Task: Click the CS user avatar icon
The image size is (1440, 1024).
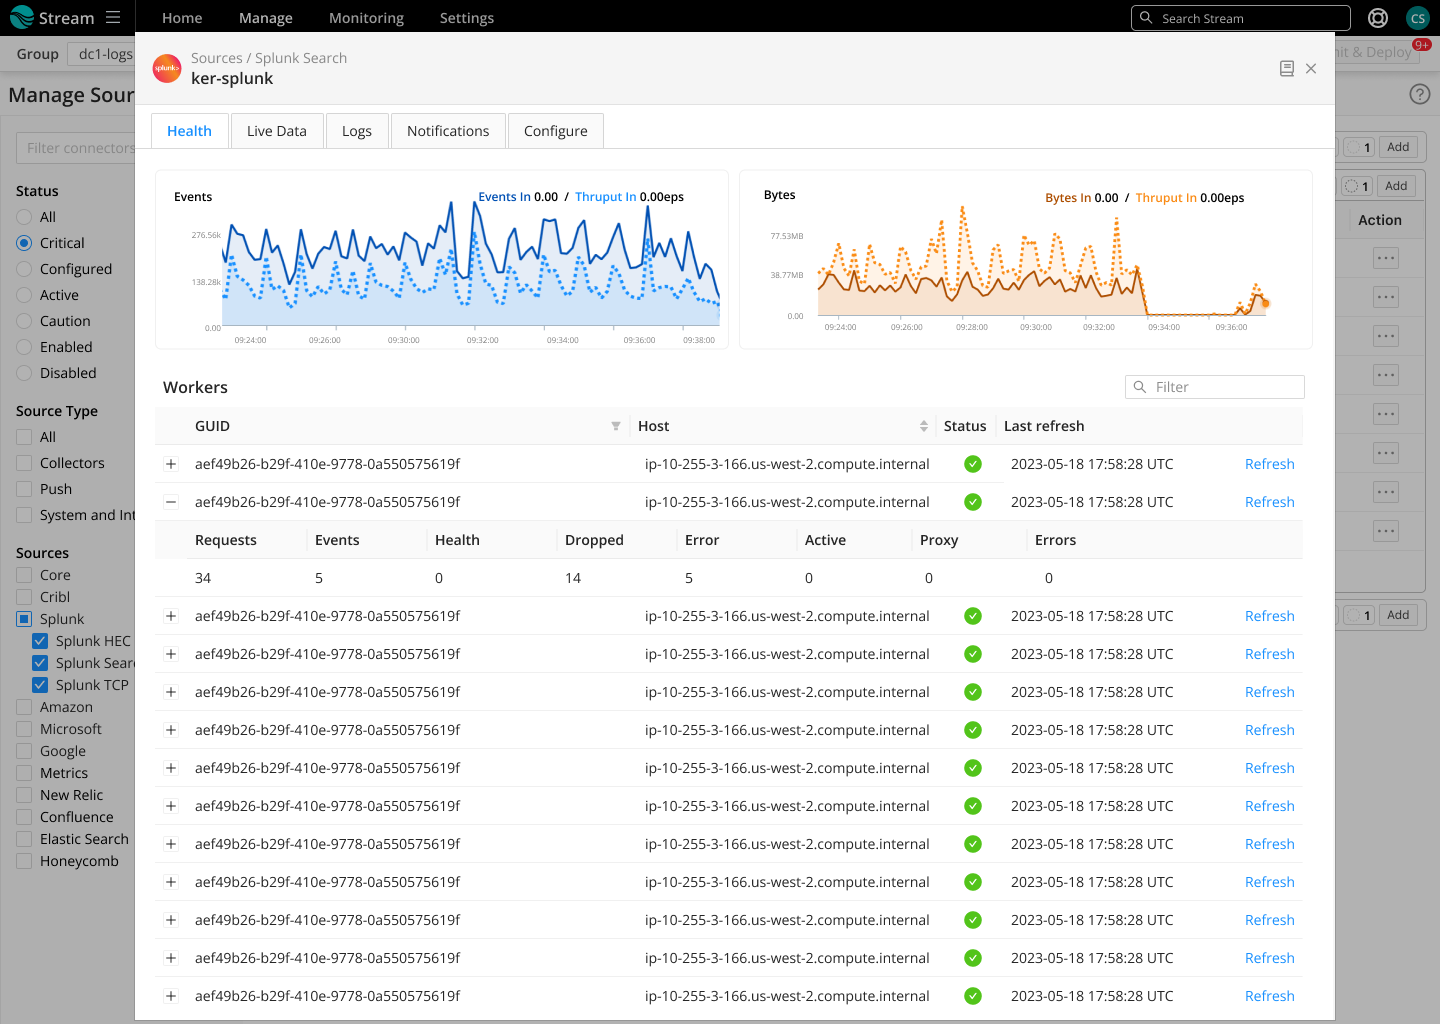Action: (x=1417, y=18)
